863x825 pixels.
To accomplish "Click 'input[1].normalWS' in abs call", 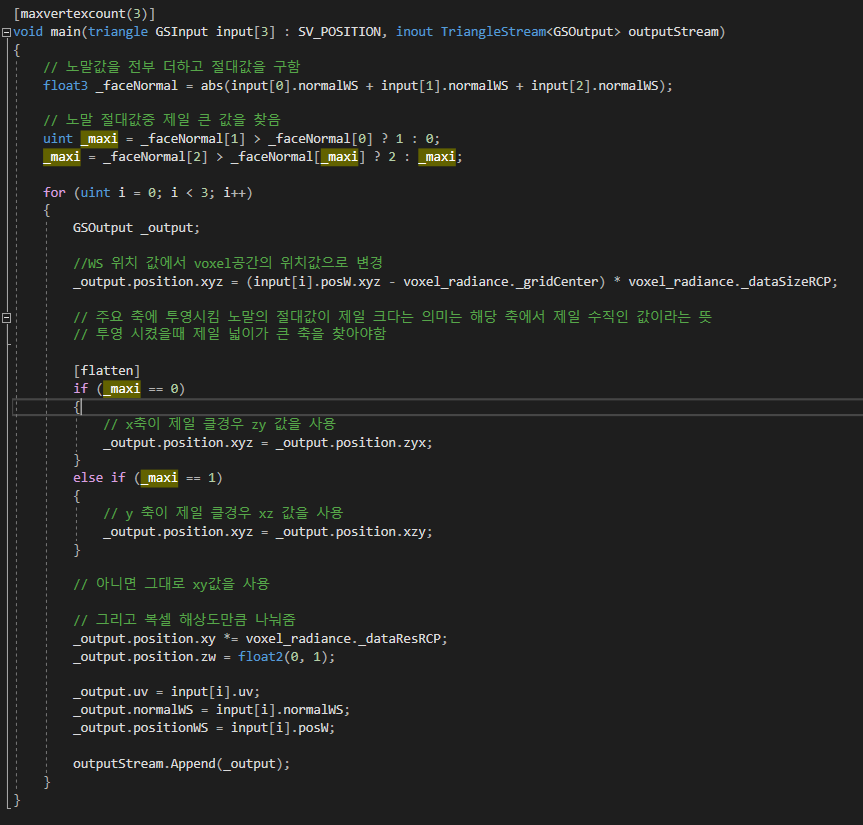I will (x=445, y=86).
